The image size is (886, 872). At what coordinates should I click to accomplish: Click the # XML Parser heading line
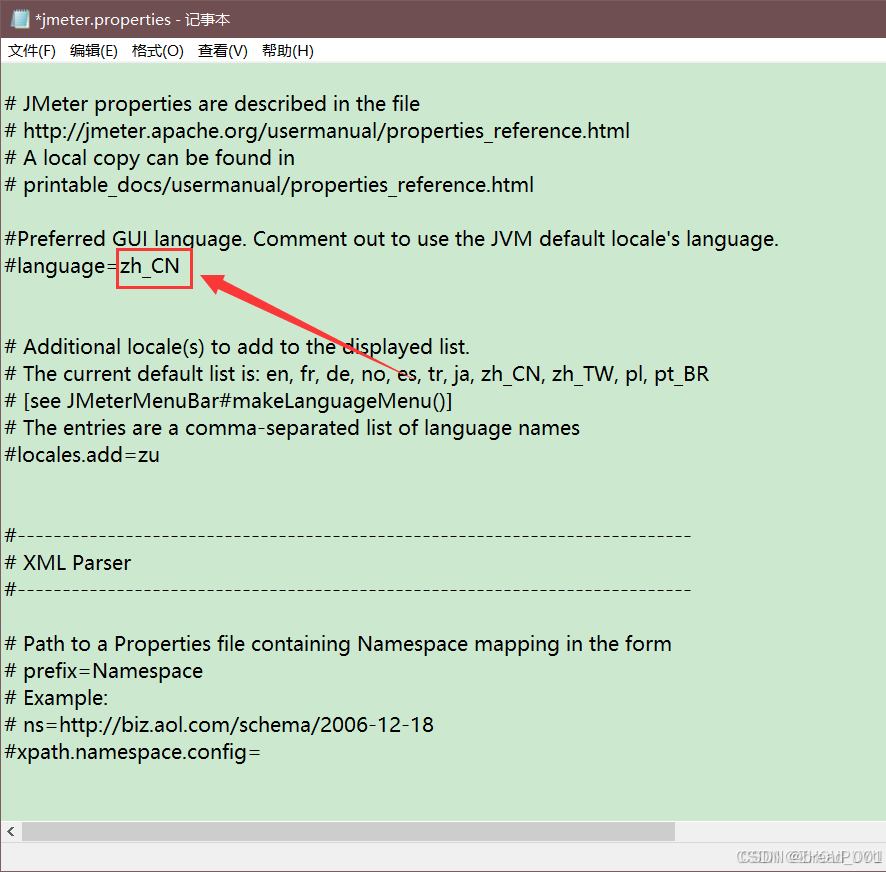pos(68,562)
